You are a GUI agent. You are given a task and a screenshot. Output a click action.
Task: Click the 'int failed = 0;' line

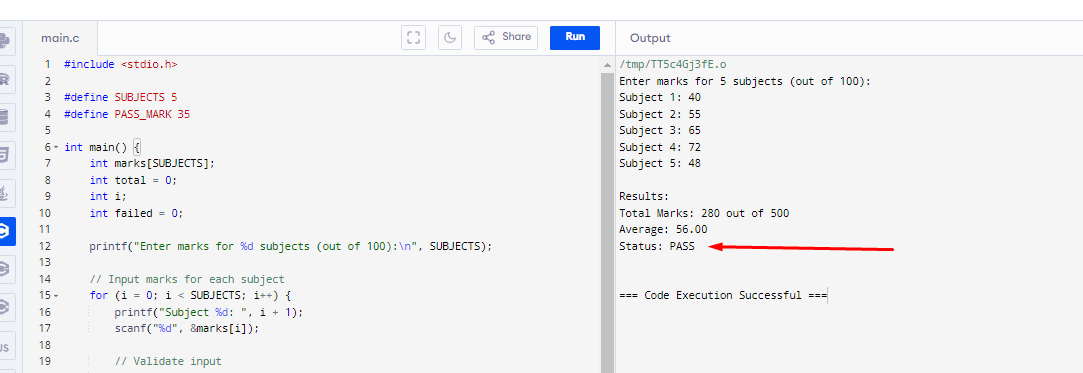tap(136, 213)
